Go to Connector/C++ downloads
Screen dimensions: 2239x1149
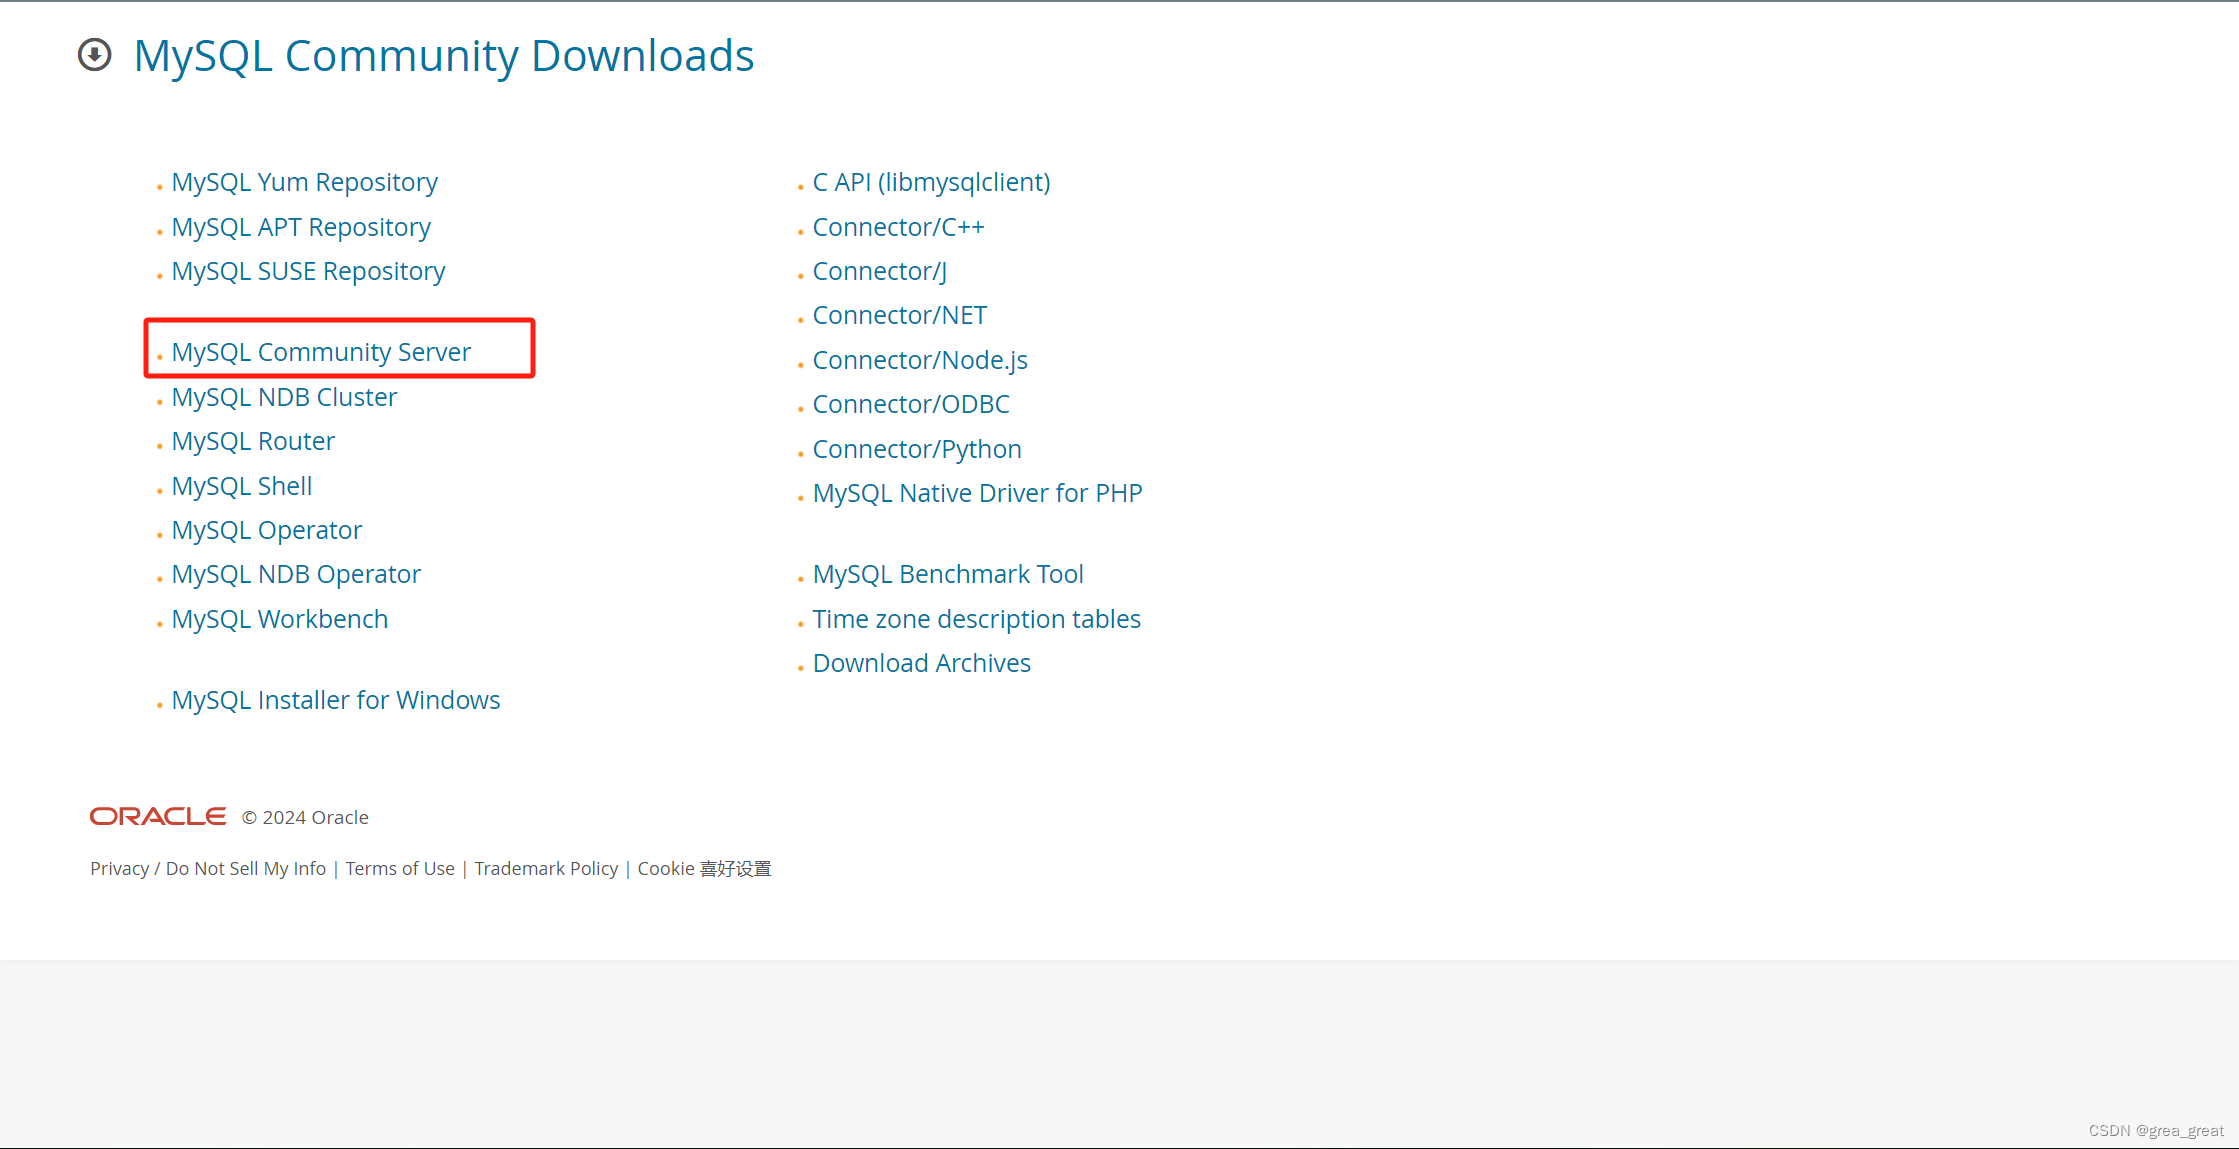coord(899,227)
